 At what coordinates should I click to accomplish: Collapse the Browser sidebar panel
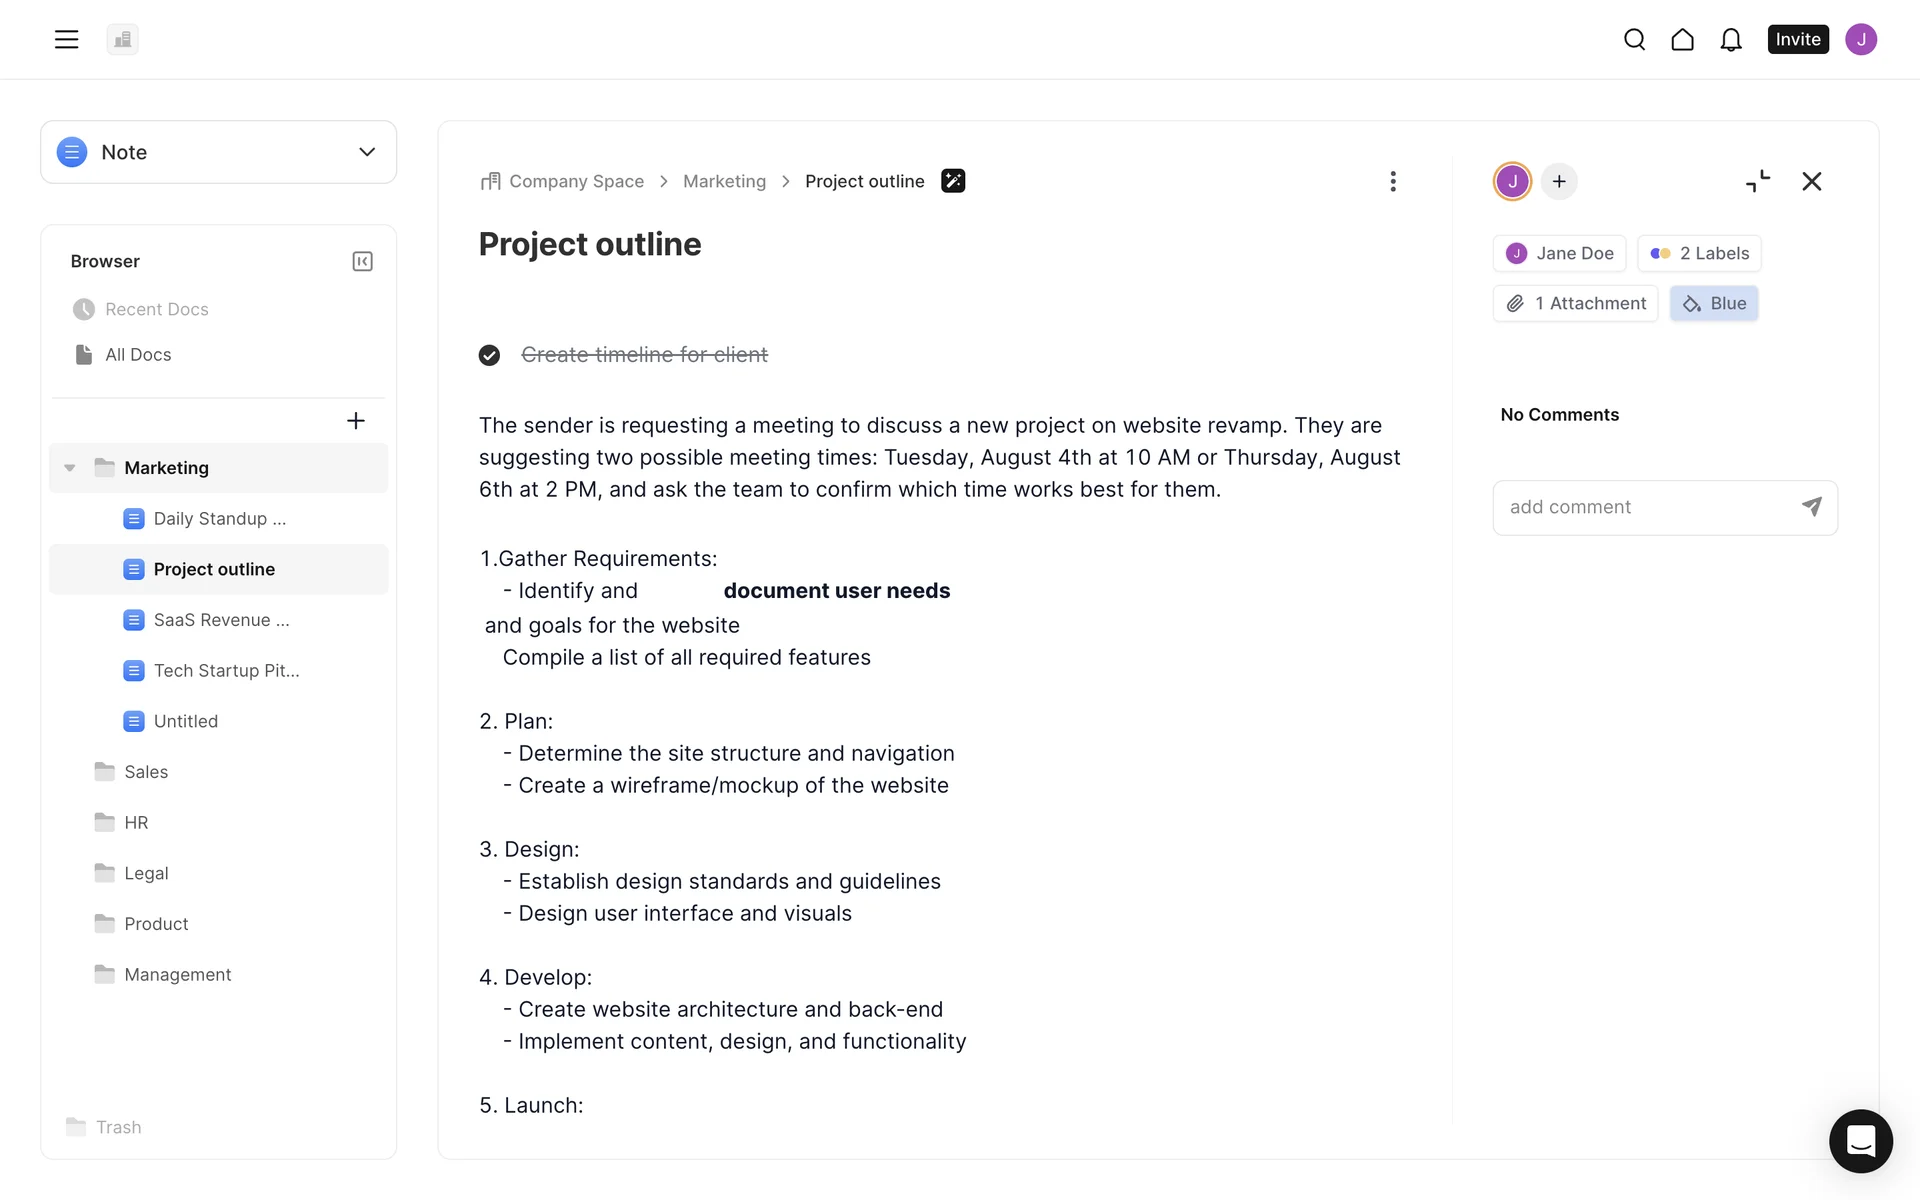click(362, 261)
